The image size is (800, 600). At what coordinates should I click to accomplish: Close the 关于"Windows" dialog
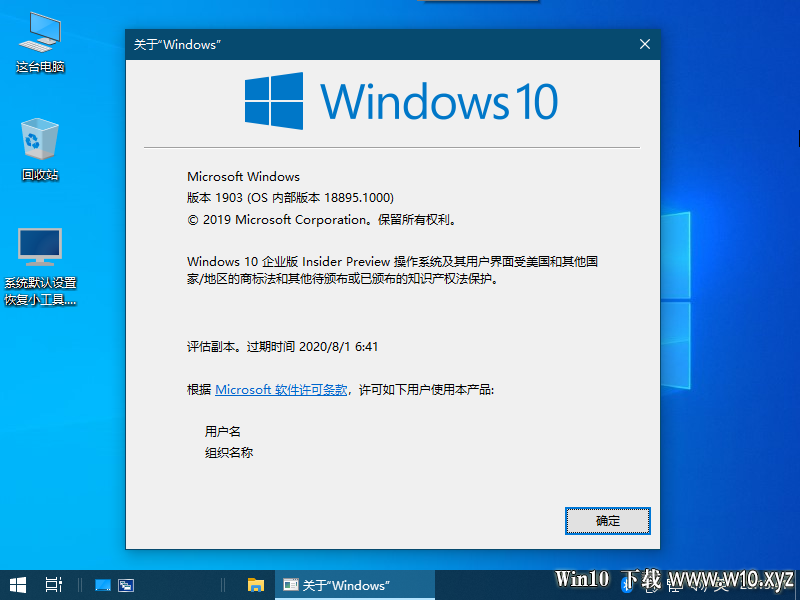click(x=645, y=44)
